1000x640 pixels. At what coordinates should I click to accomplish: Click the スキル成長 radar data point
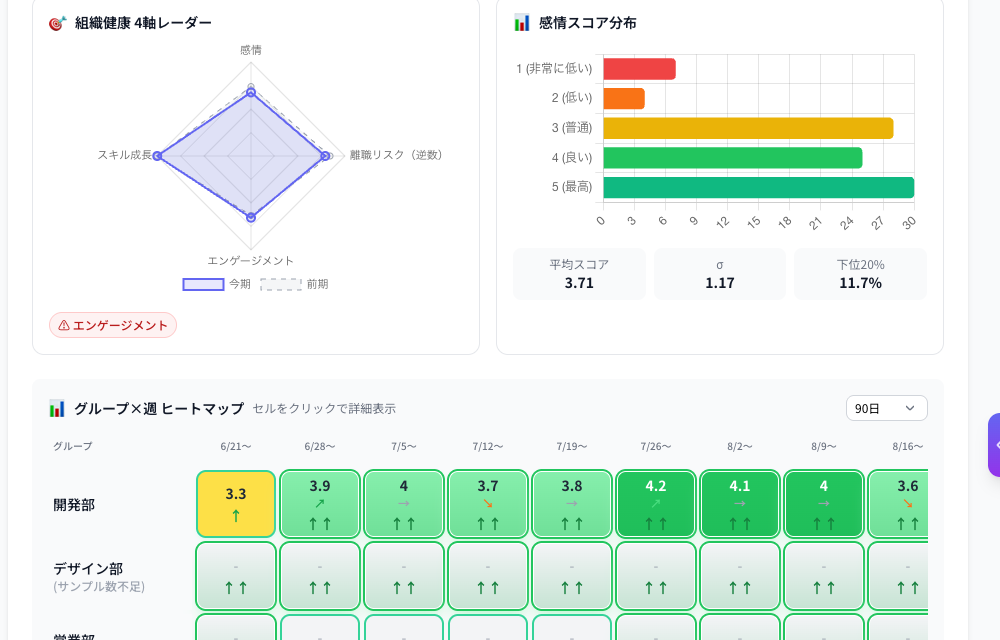coord(158,156)
